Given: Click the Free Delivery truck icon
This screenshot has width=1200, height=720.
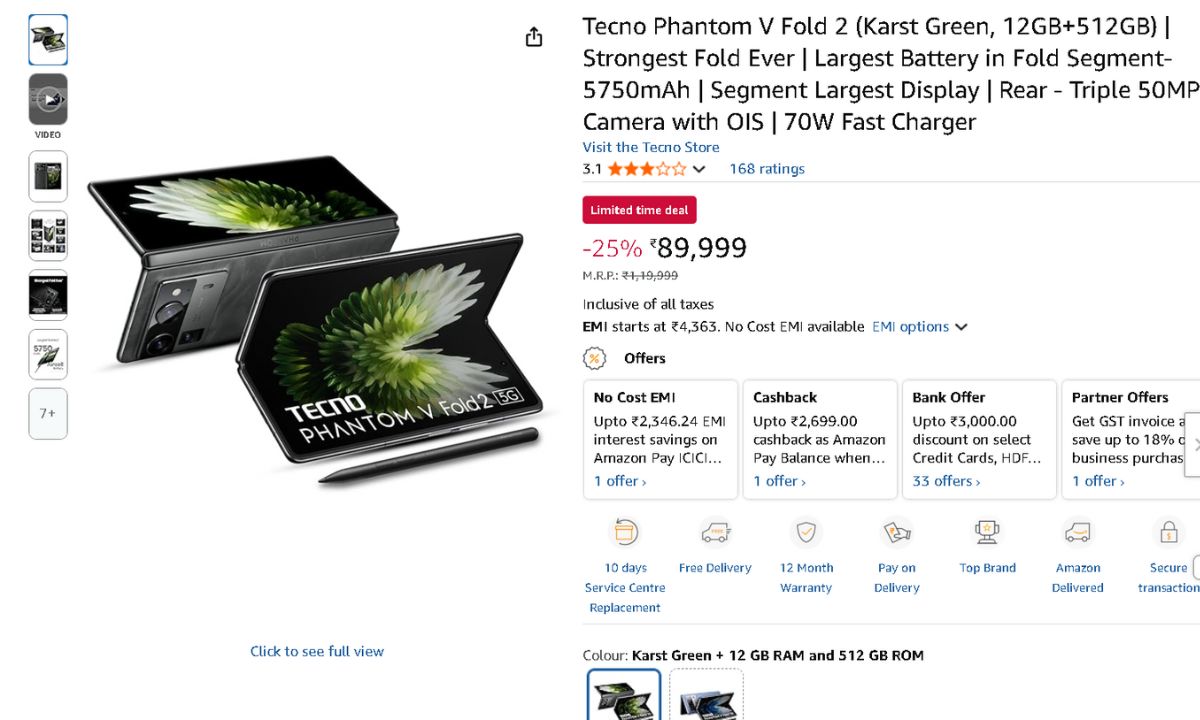Looking at the screenshot, I should point(715,532).
